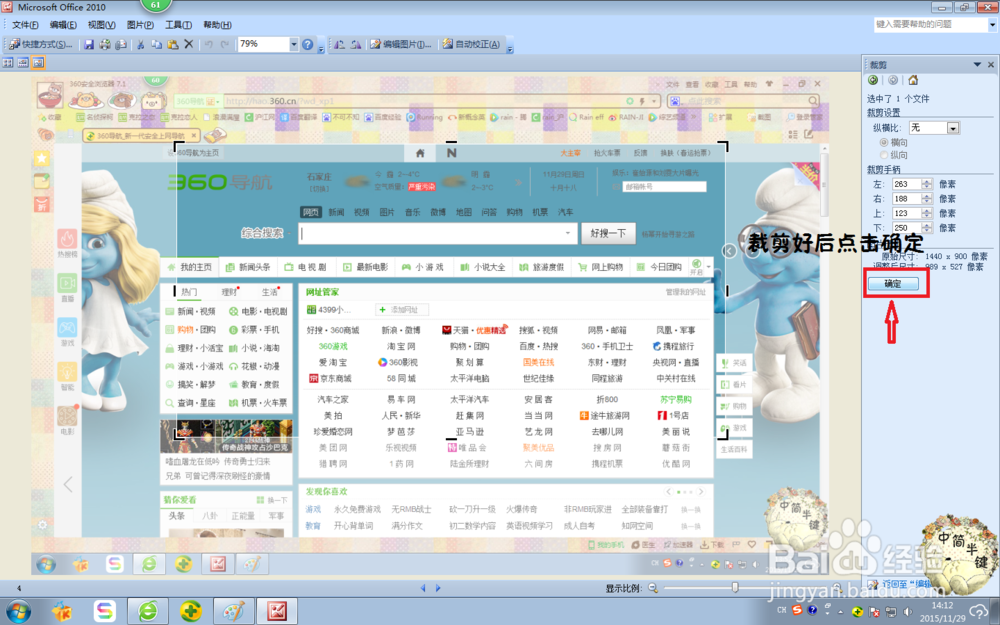The height and width of the screenshot is (625, 1000).
Task: Click the 右 crop handle spinner
Action: click(x=927, y=199)
